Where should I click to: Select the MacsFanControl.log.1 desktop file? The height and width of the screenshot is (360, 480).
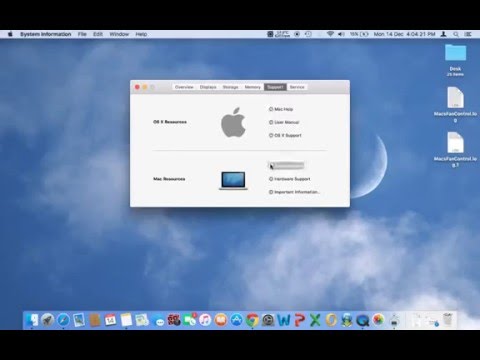(x=455, y=149)
